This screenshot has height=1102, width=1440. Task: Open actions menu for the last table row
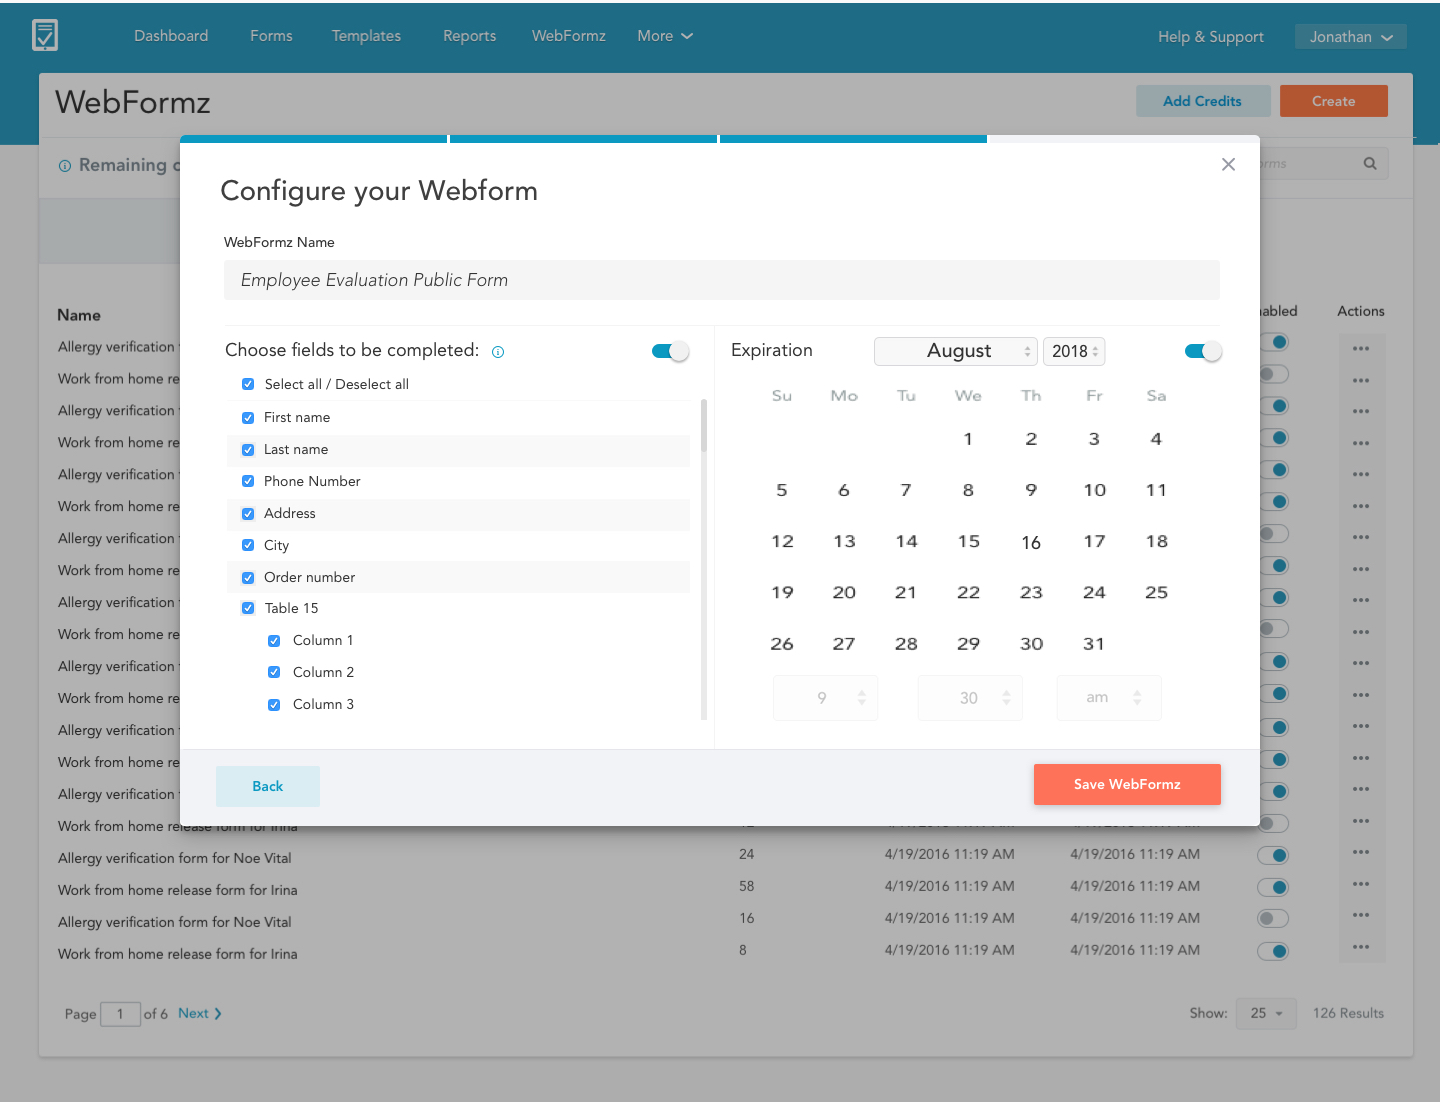[1360, 947]
